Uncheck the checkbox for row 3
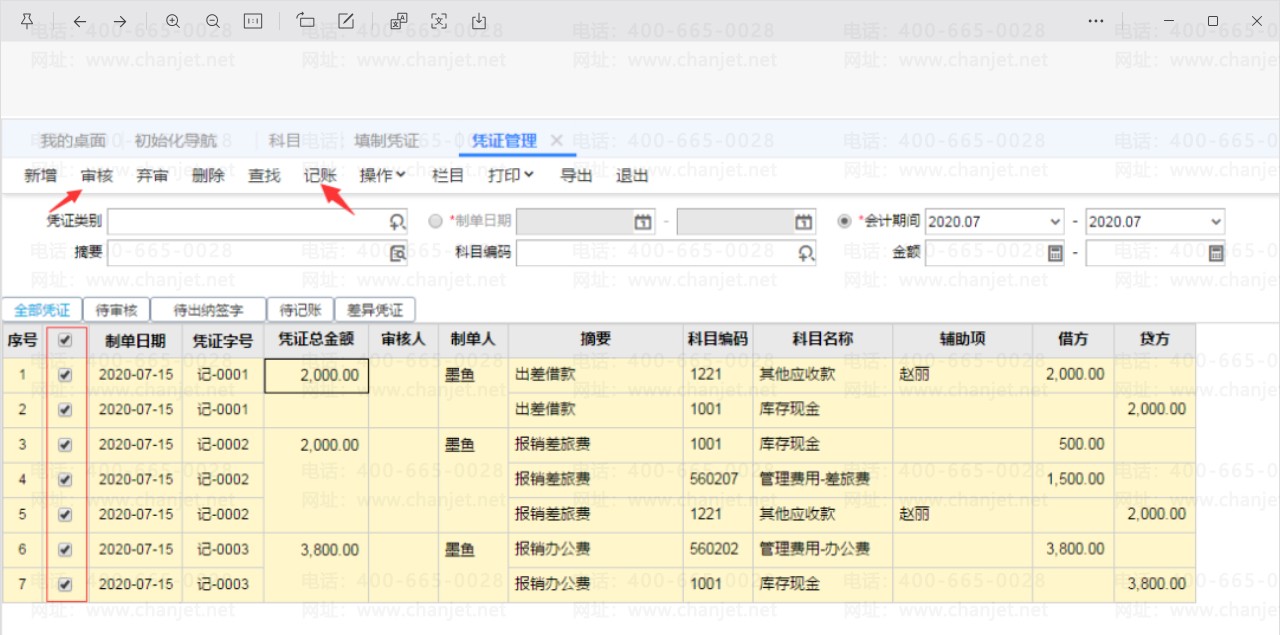The image size is (1280, 635). [x=65, y=445]
